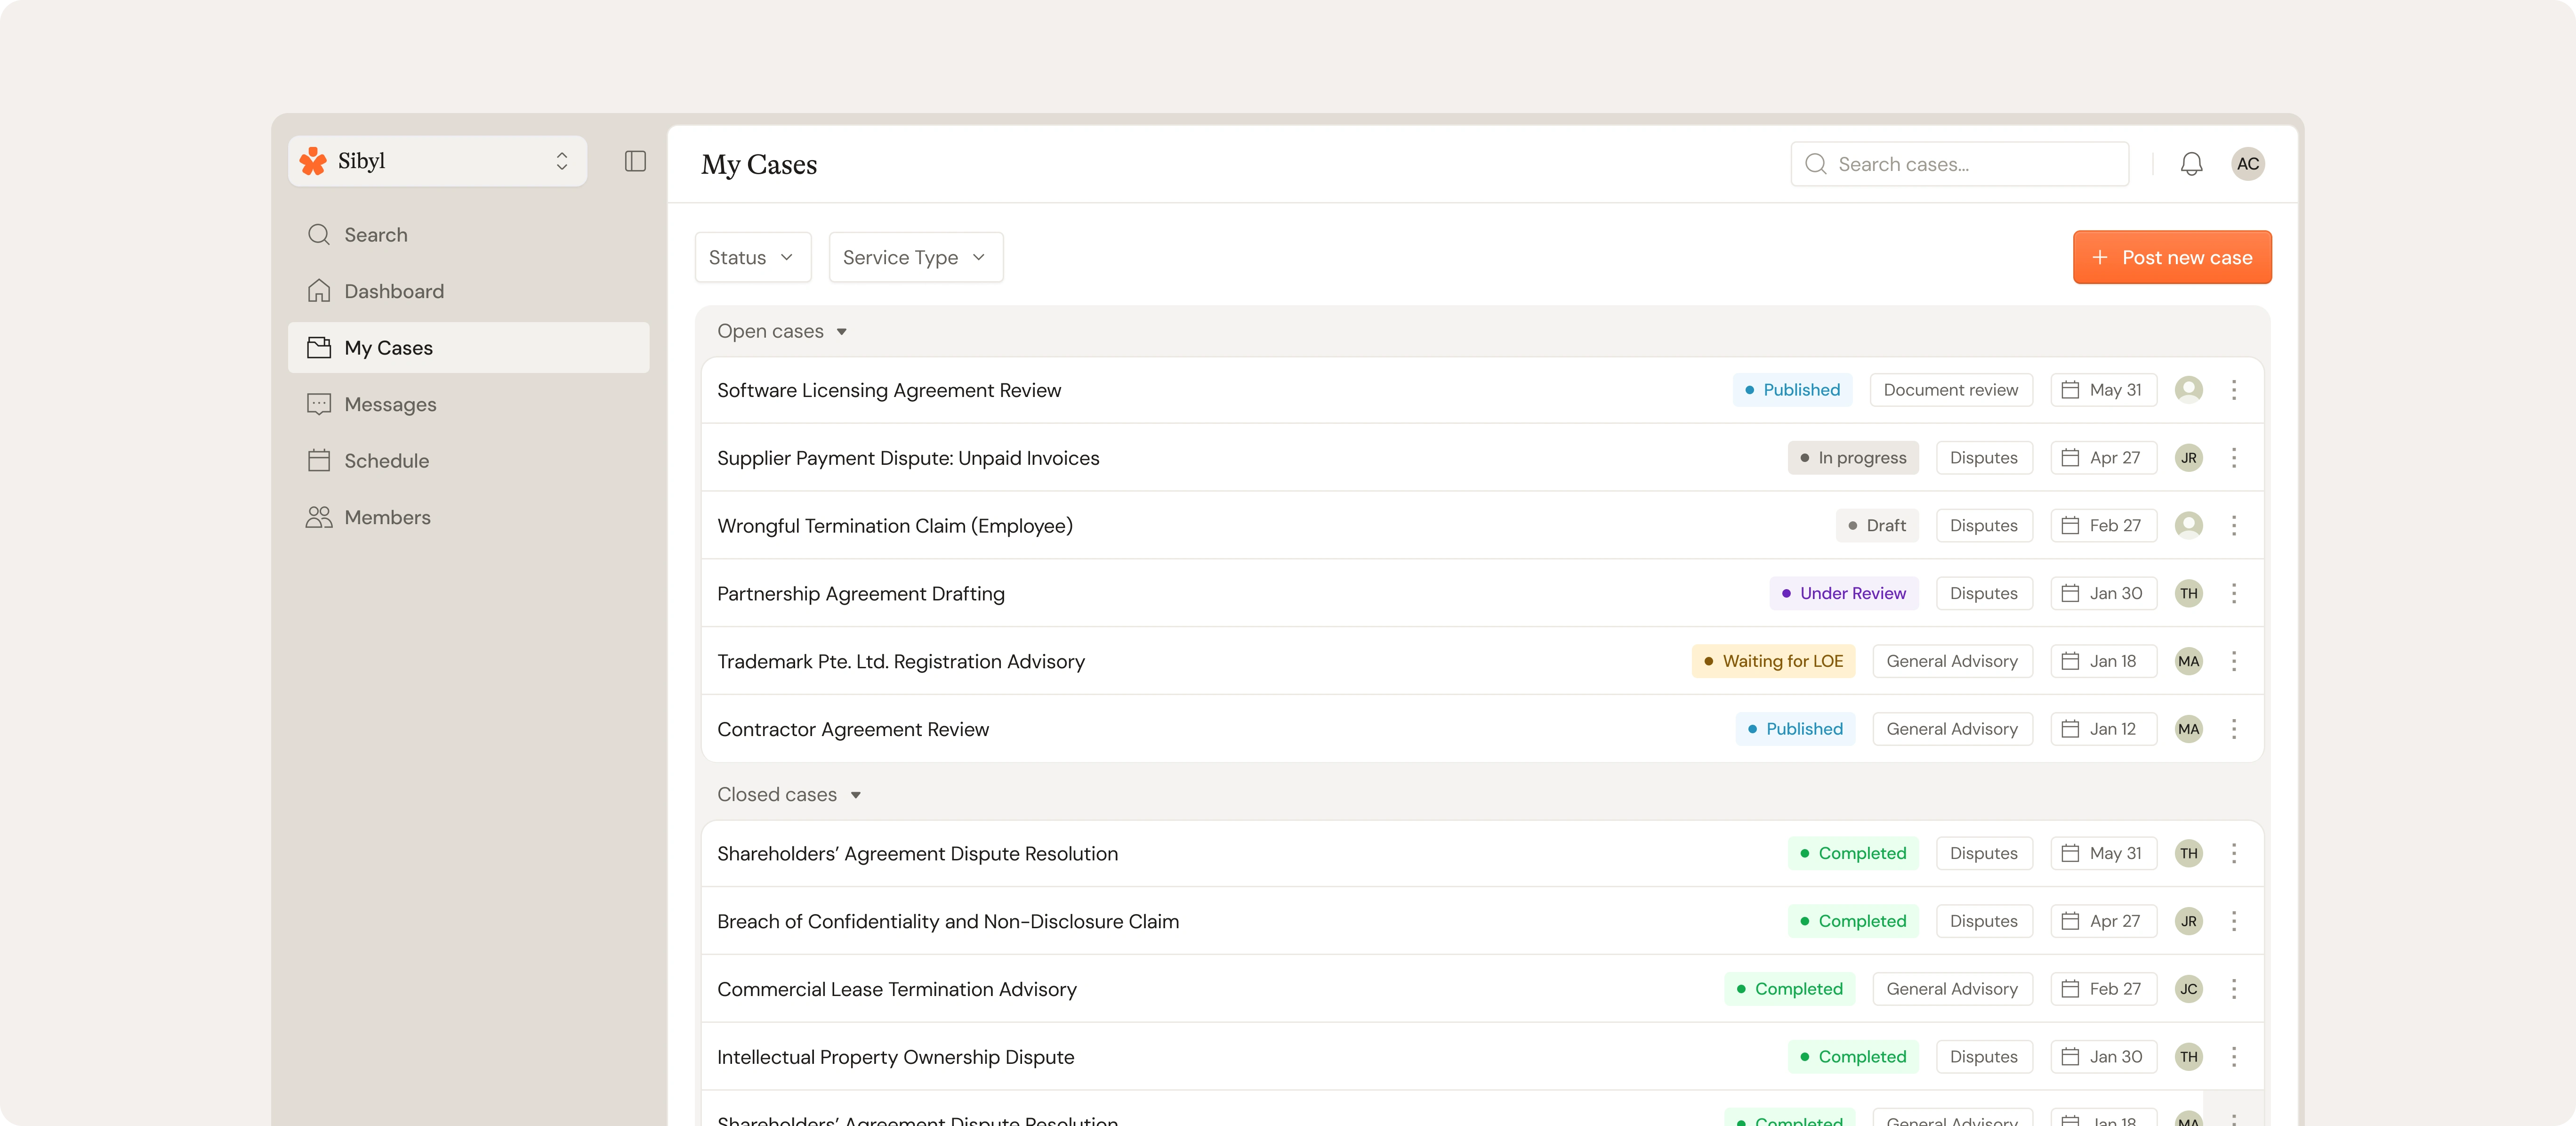
Task: Go to Messages in sidebar
Action: (390, 404)
